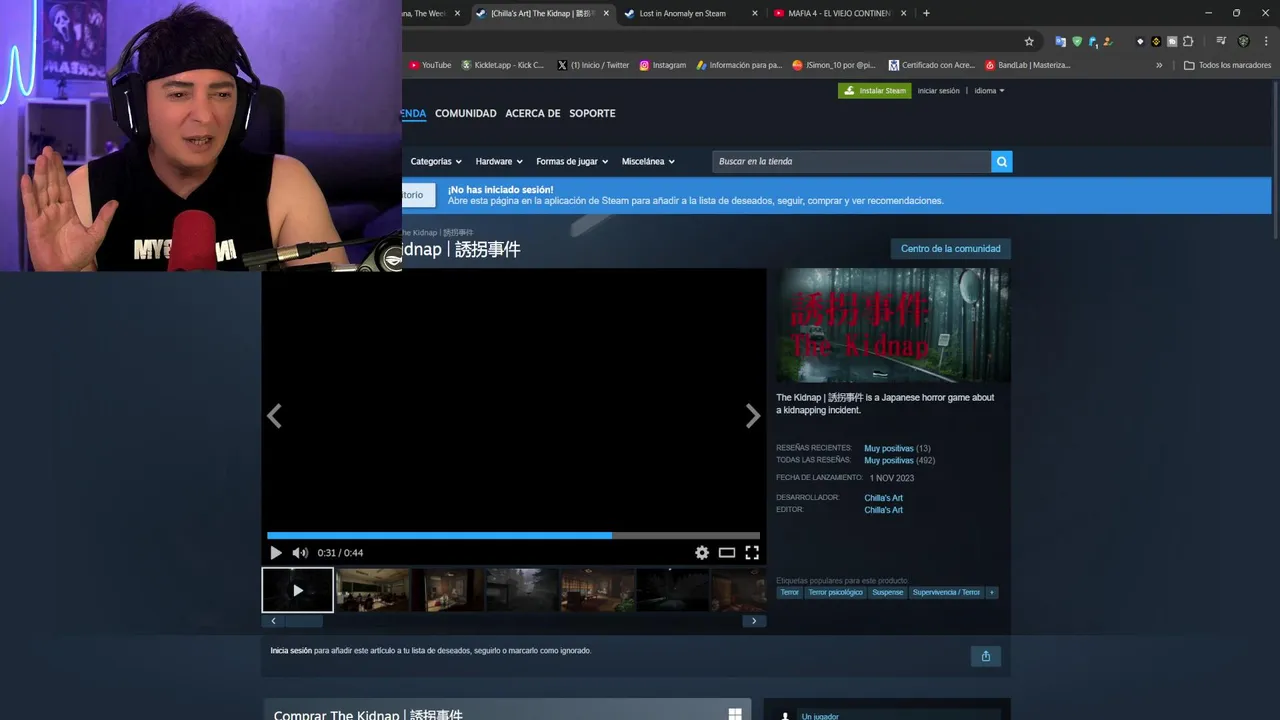
Task: Open Centro de la comunidad
Action: pyautogui.click(x=951, y=249)
